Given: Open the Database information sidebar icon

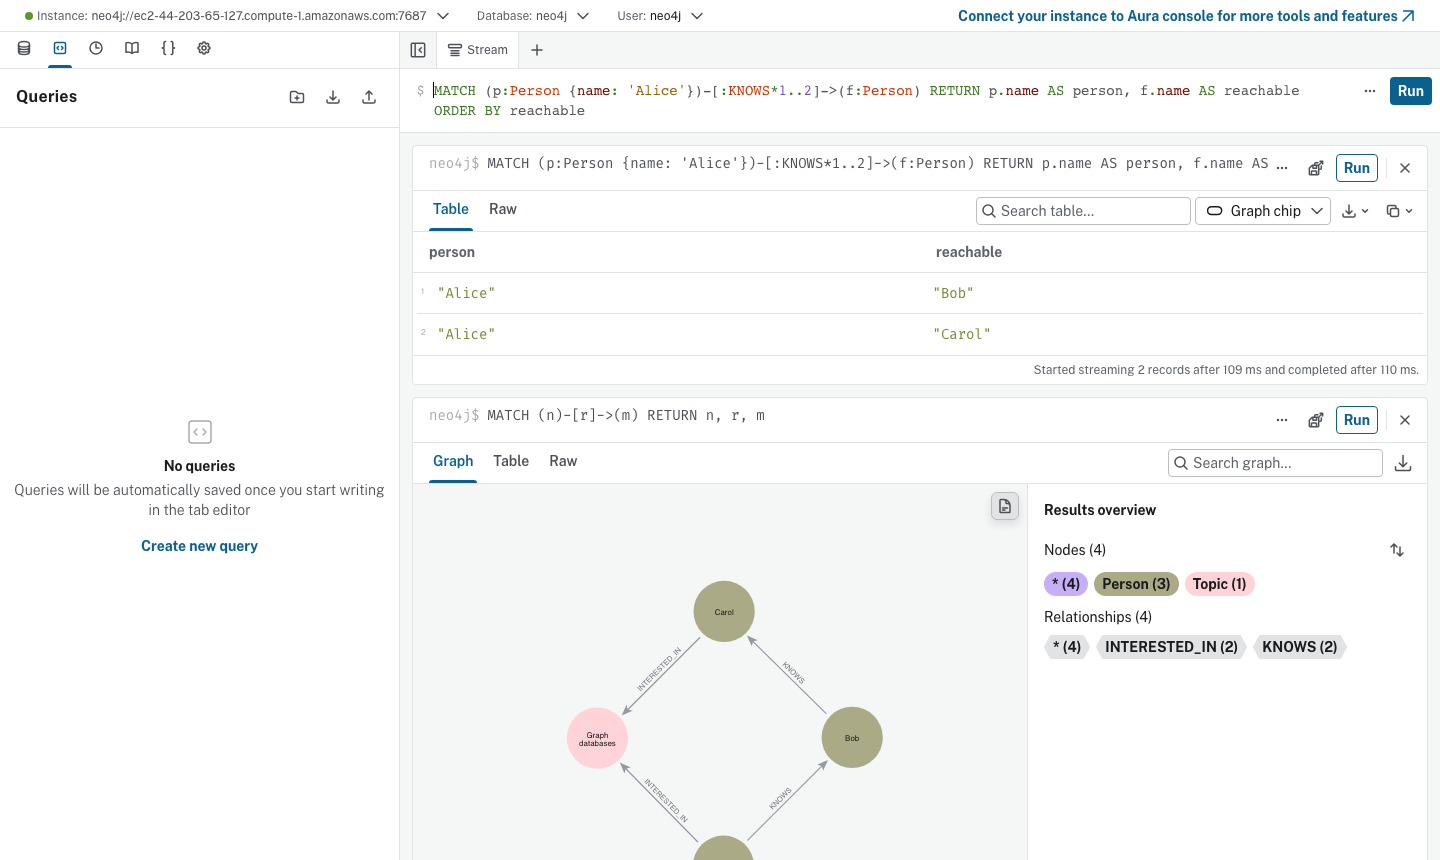Looking at the screenshot, I should point(24,48).
